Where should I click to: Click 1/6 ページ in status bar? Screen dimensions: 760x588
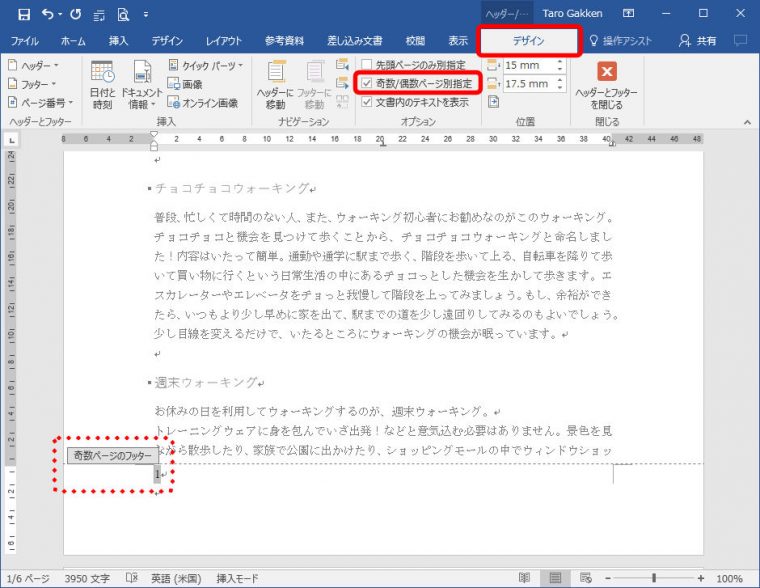coord(28,578)
